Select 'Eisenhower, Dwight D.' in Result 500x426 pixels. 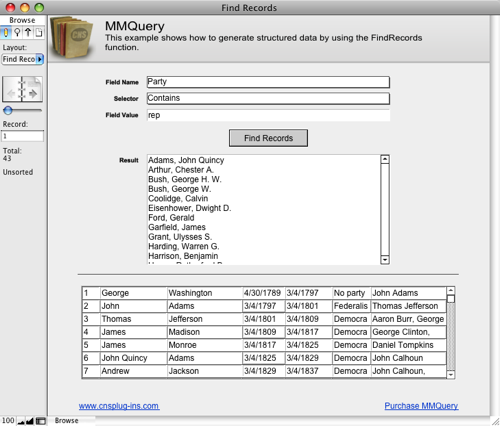tap(190, 208)
